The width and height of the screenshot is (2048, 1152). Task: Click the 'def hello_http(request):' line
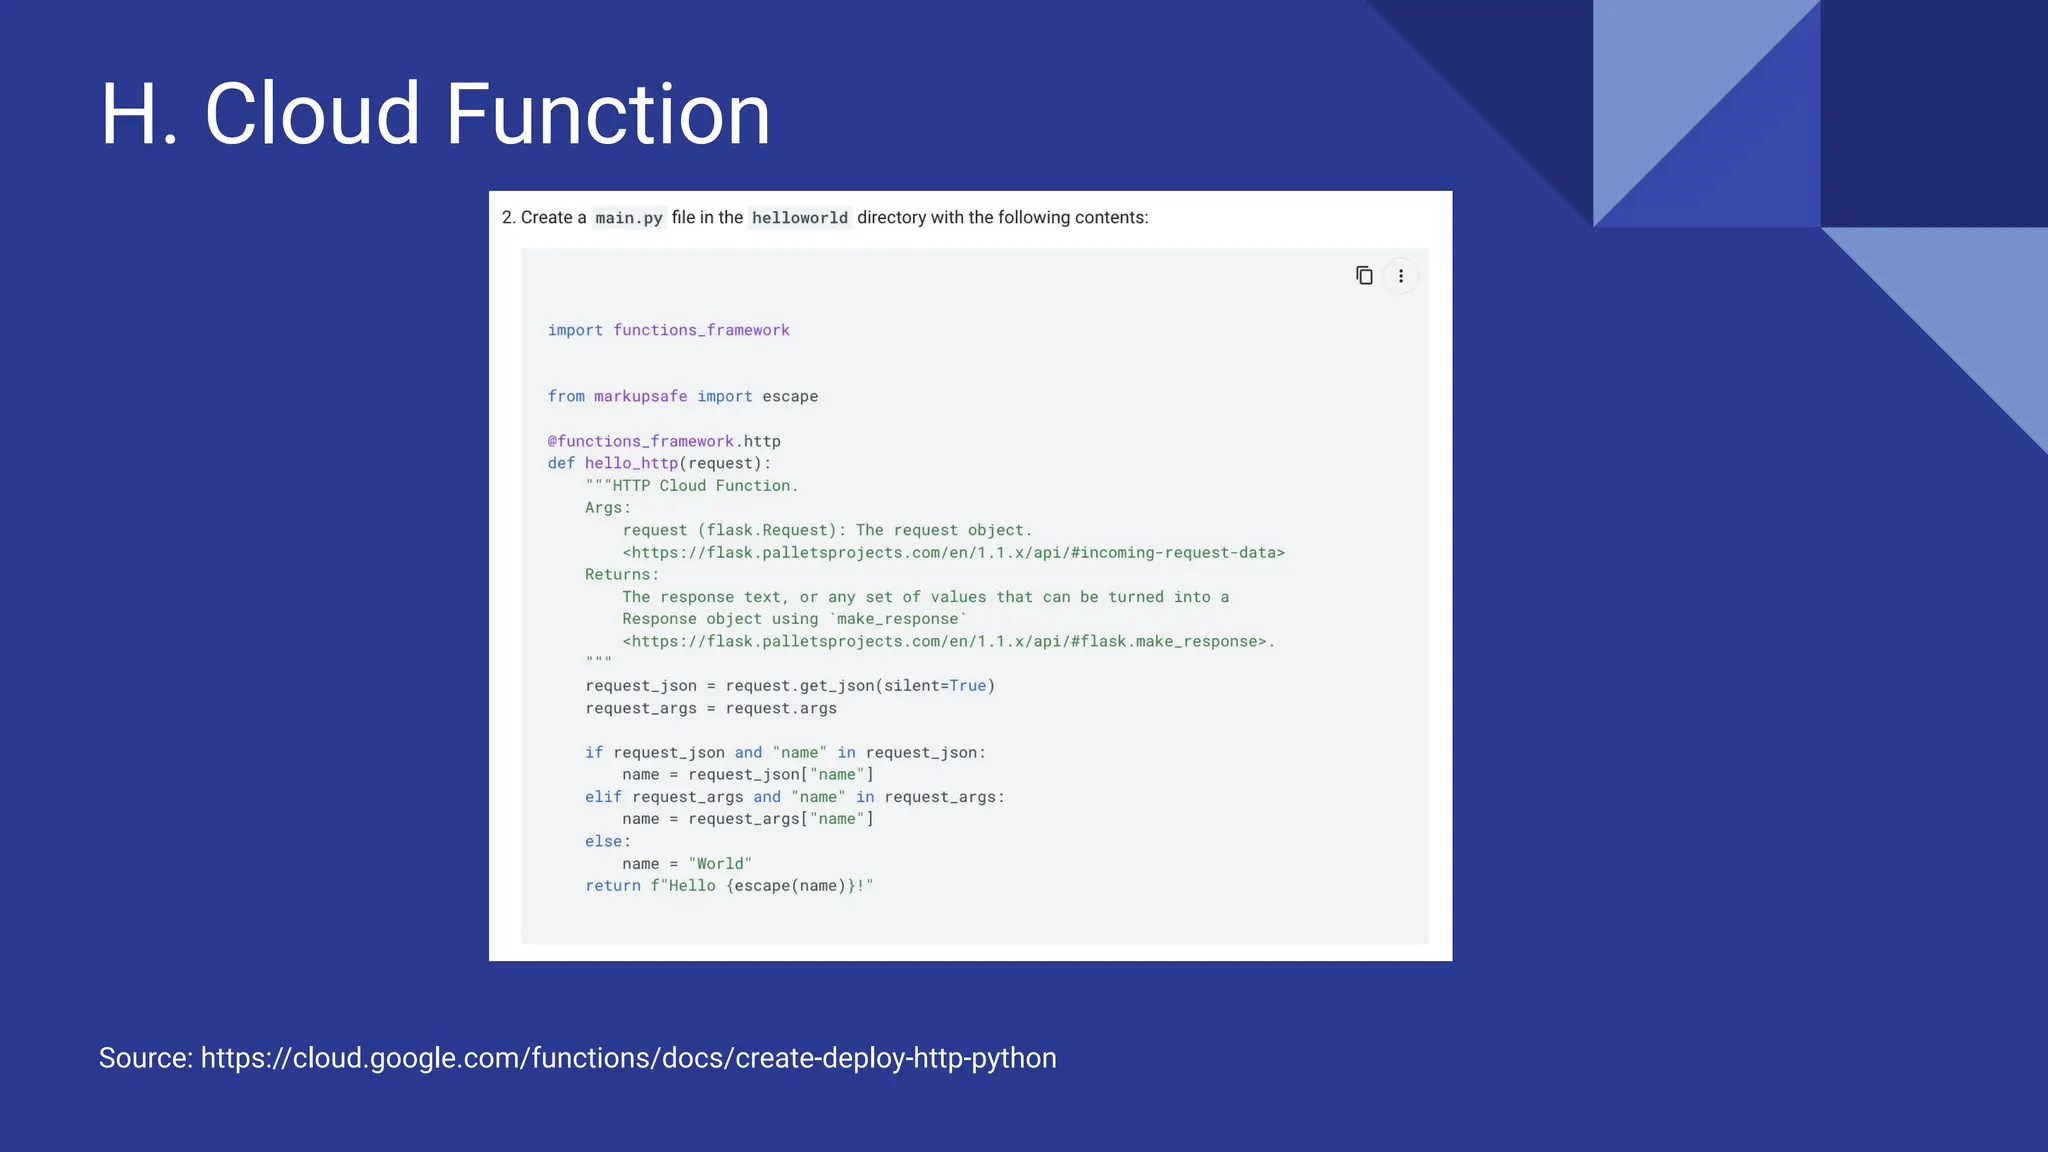(659, 464)
